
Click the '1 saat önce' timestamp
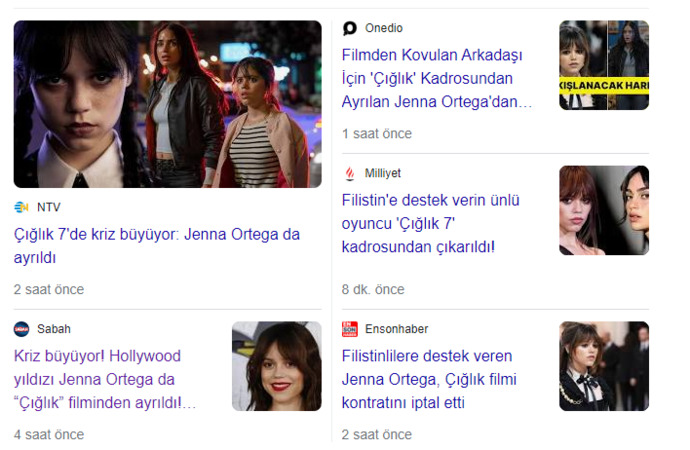377,134
